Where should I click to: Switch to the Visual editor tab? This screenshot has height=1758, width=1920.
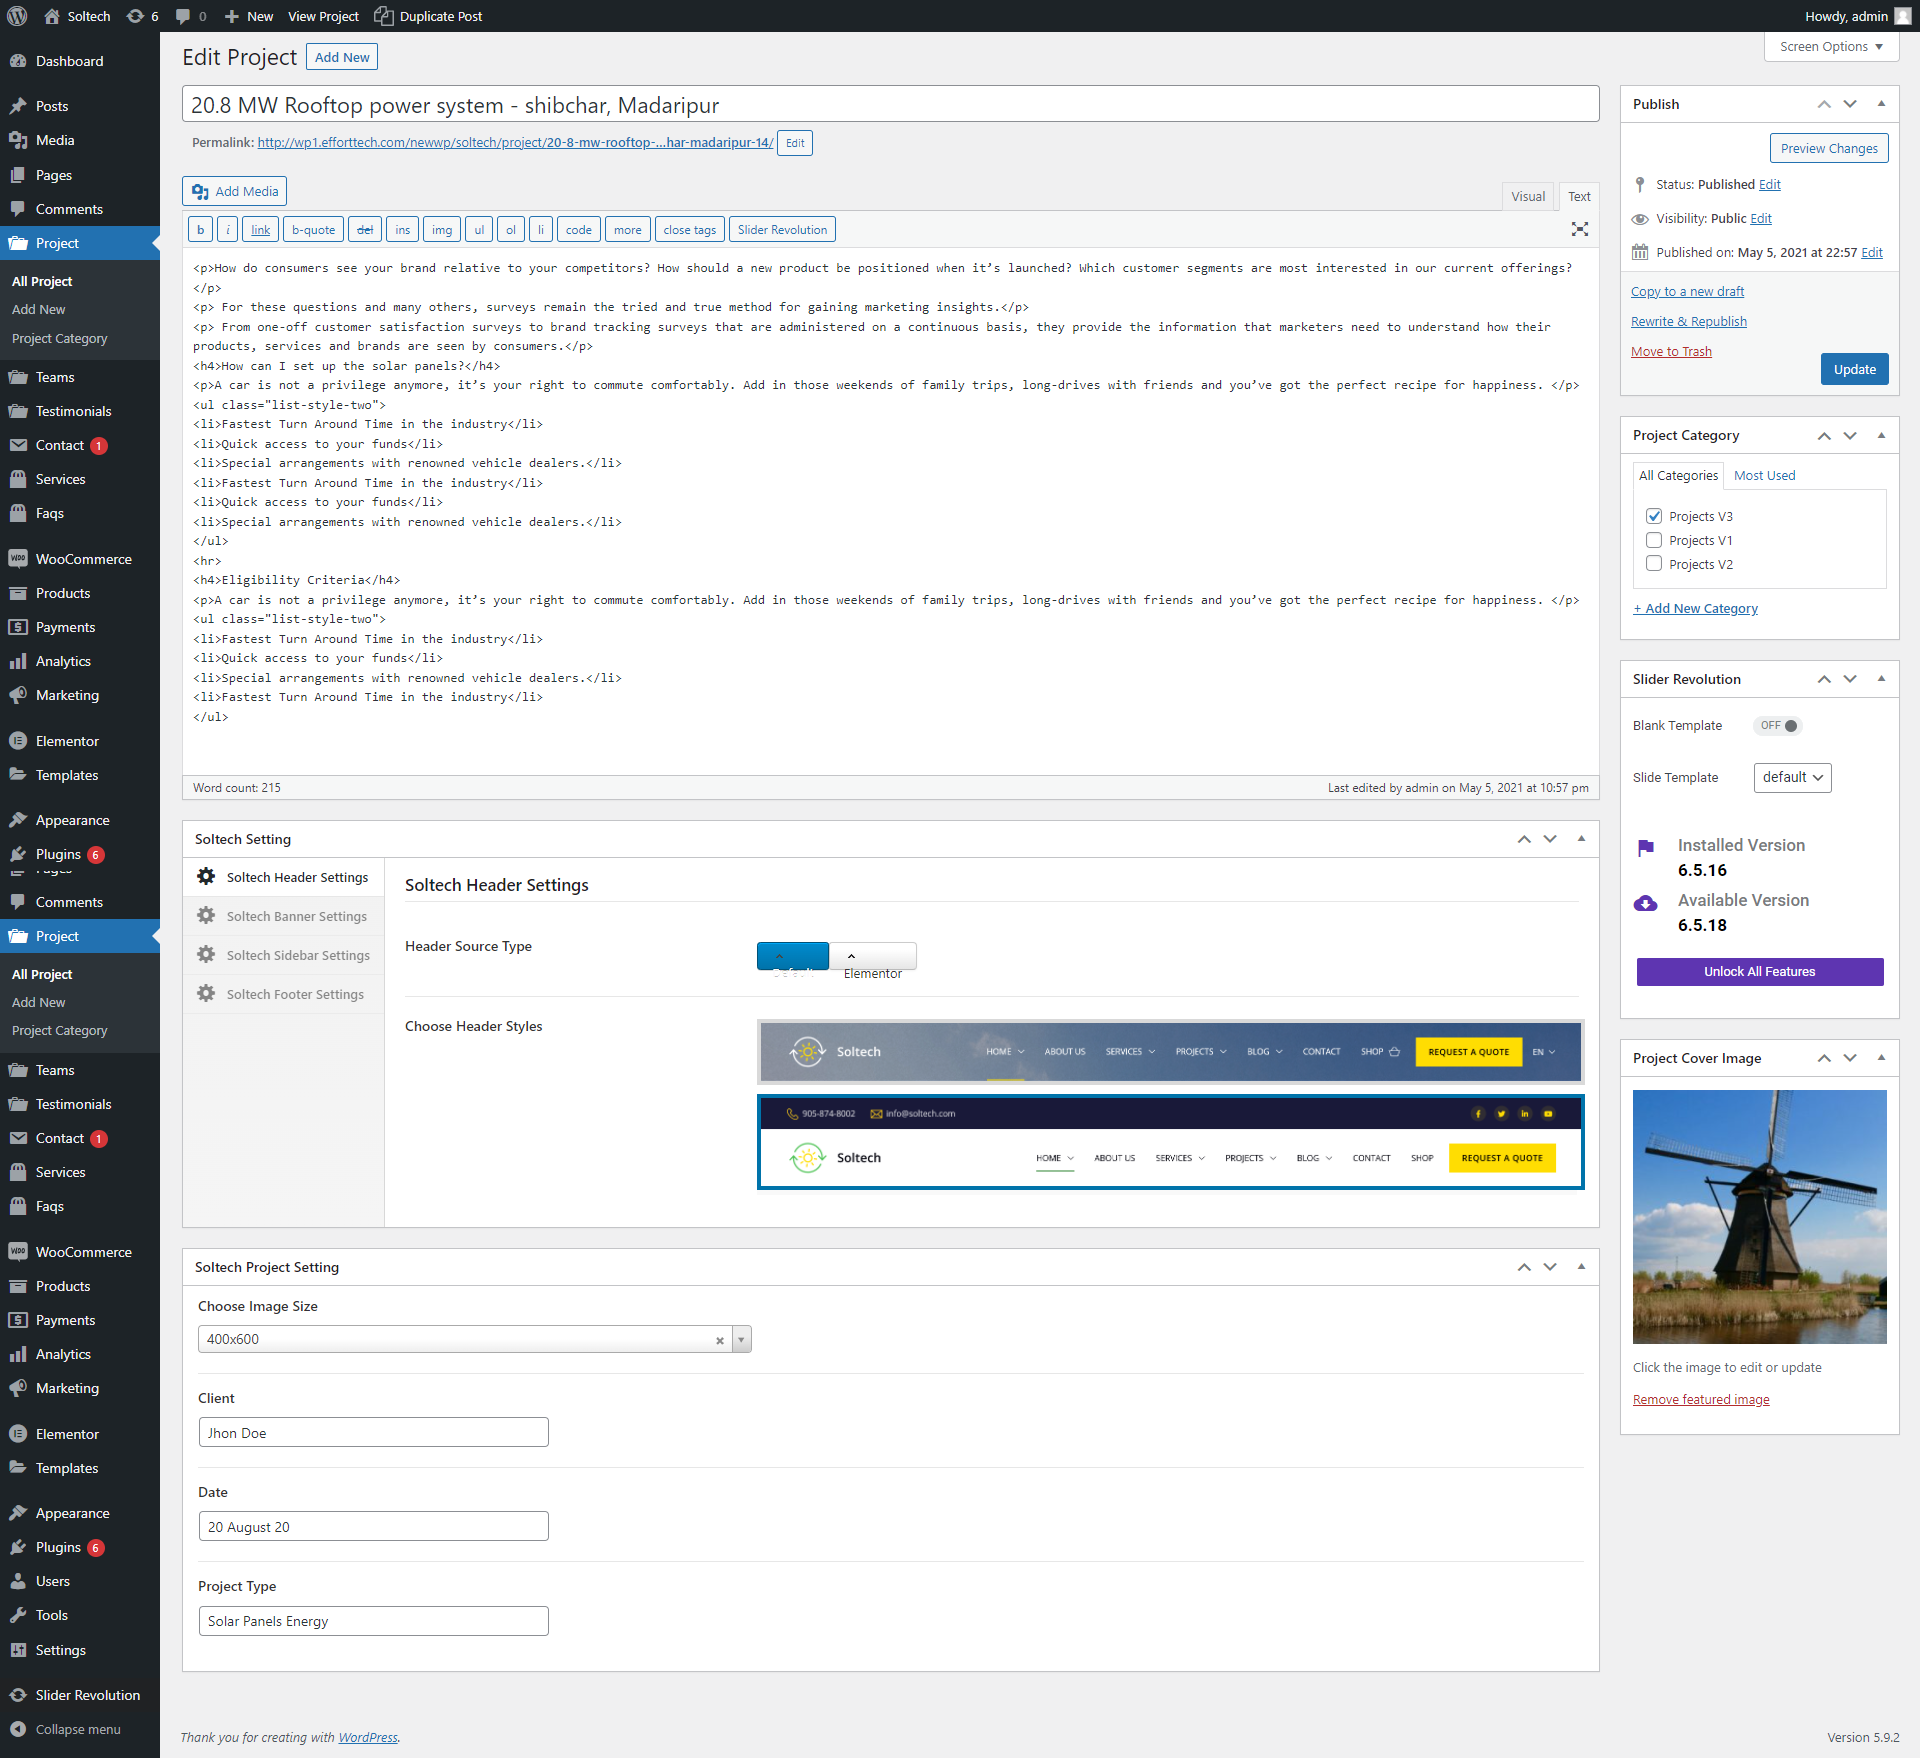(1527, 196)
